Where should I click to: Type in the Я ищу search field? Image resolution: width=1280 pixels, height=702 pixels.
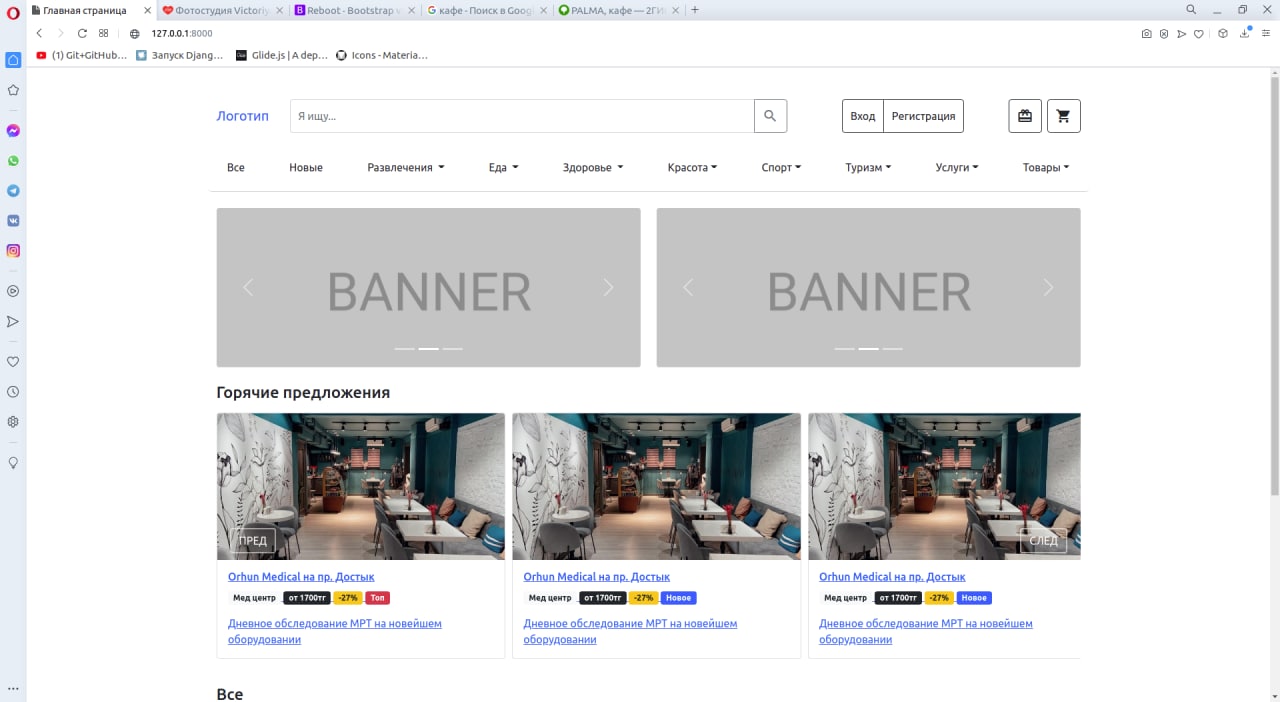pyautogui.click(x=521, y=116)
